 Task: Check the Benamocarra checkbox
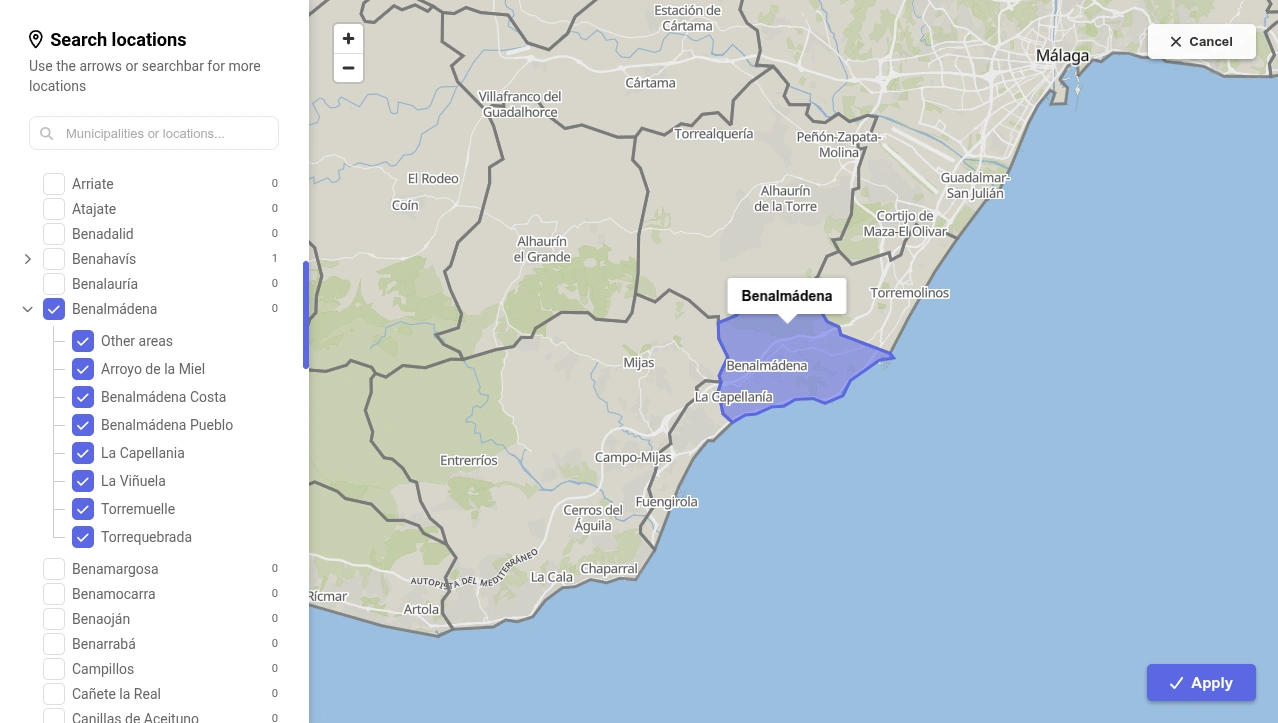pos(54,594)
